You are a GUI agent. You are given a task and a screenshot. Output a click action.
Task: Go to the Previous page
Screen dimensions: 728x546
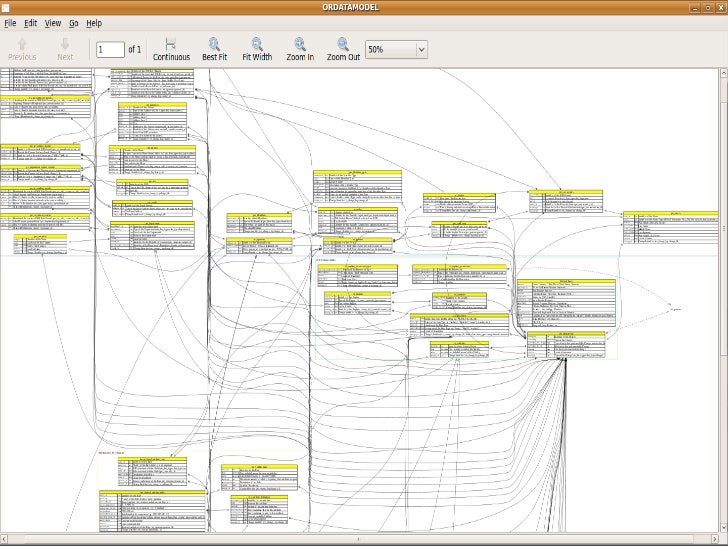coord(21,49)
